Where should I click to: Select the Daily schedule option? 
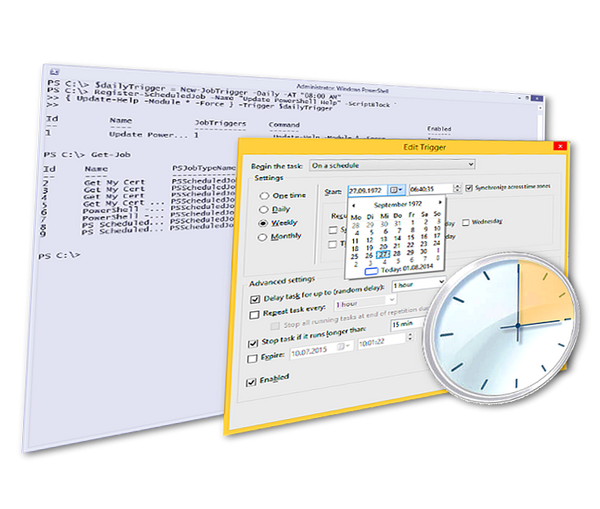[x=263, y=209]
